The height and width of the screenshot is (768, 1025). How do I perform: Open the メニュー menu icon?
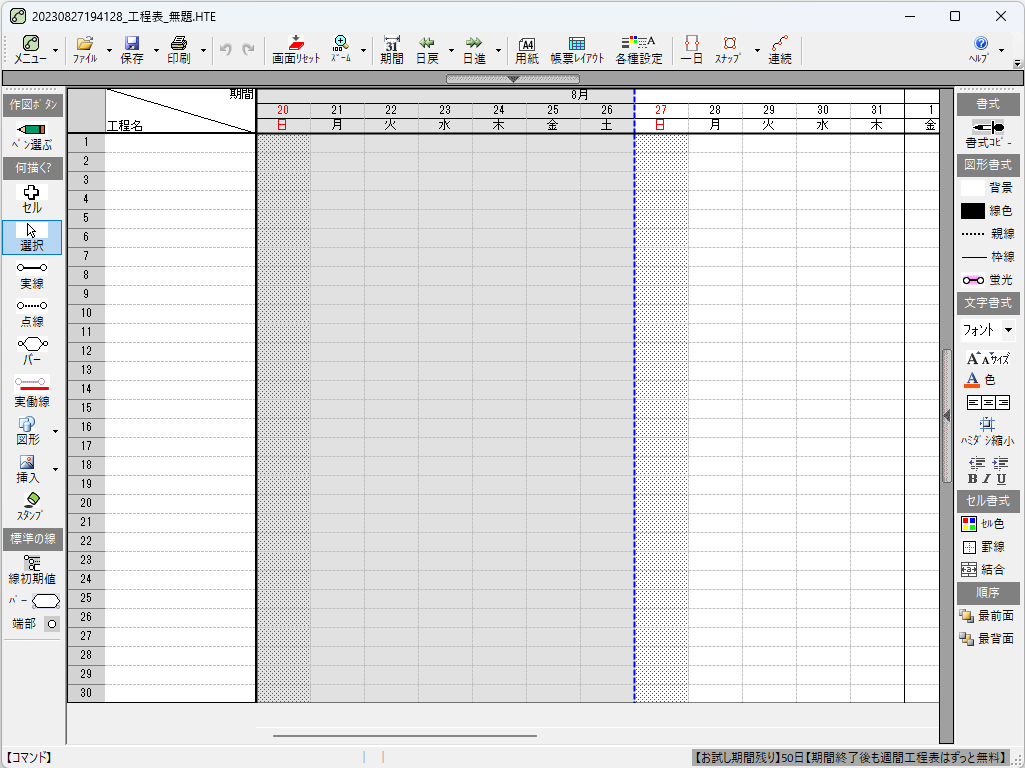[x=31, y=50]
